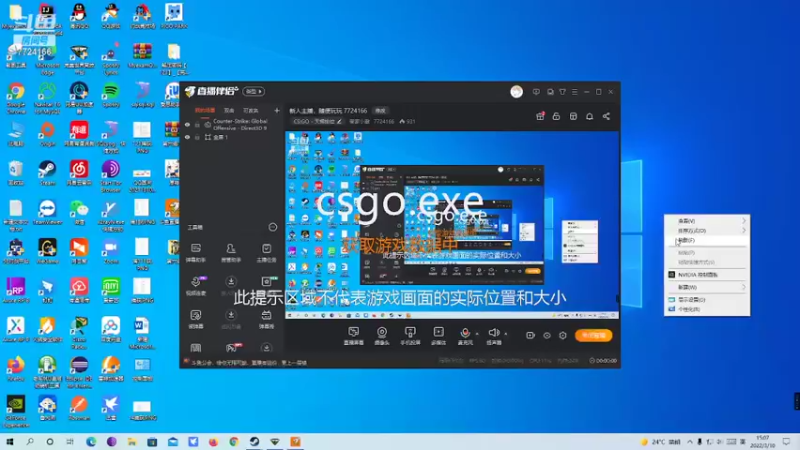Click the modify title button

click(x=381, y=111)
